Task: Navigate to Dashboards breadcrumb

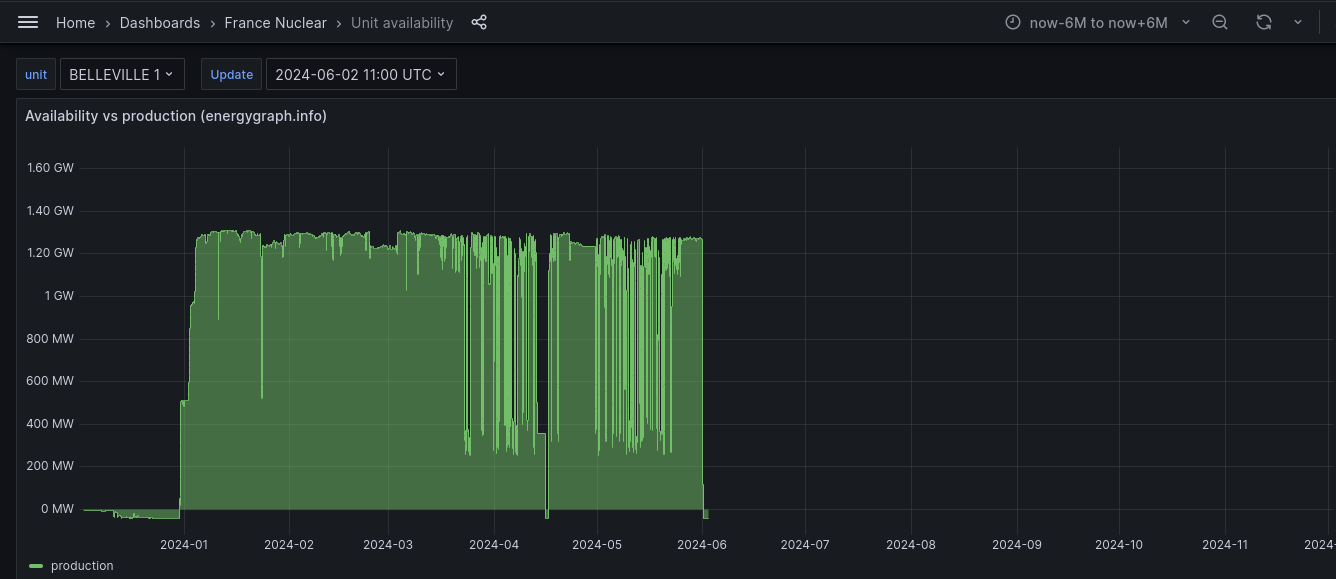Action: point(160,22)
